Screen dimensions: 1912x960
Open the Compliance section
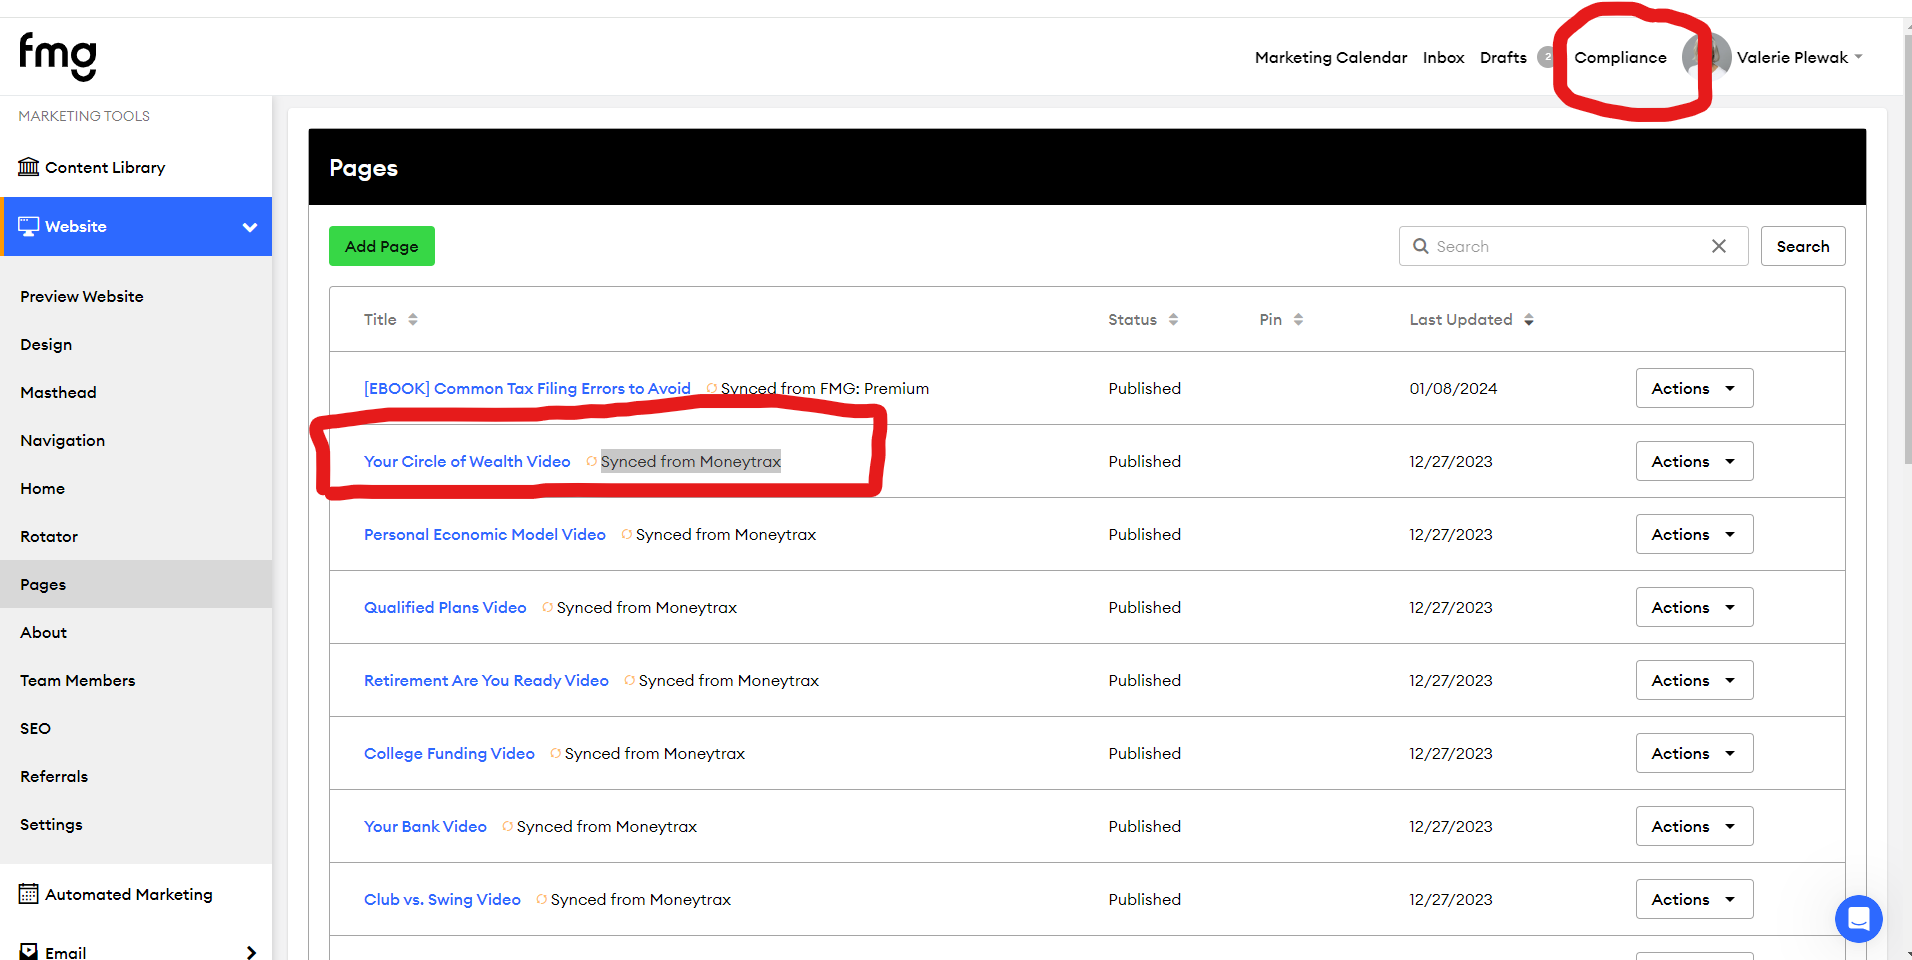pos(1620,57)
